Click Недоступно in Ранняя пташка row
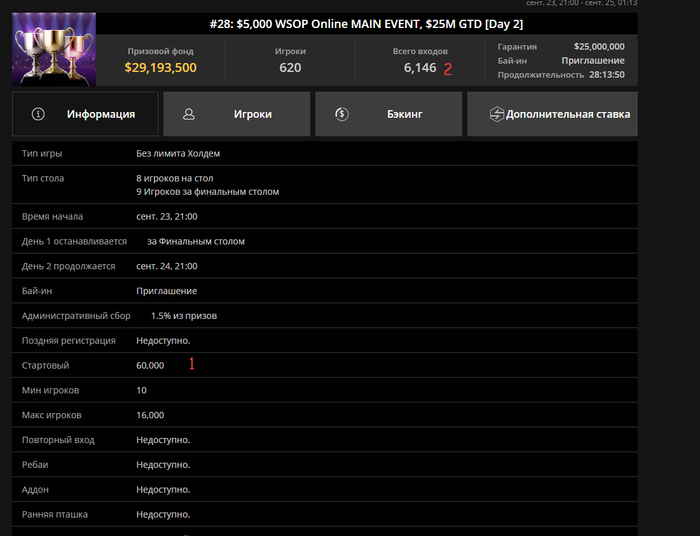Image resolution: width=700 pixels, height=536 pixels. (x=163, y=514)
